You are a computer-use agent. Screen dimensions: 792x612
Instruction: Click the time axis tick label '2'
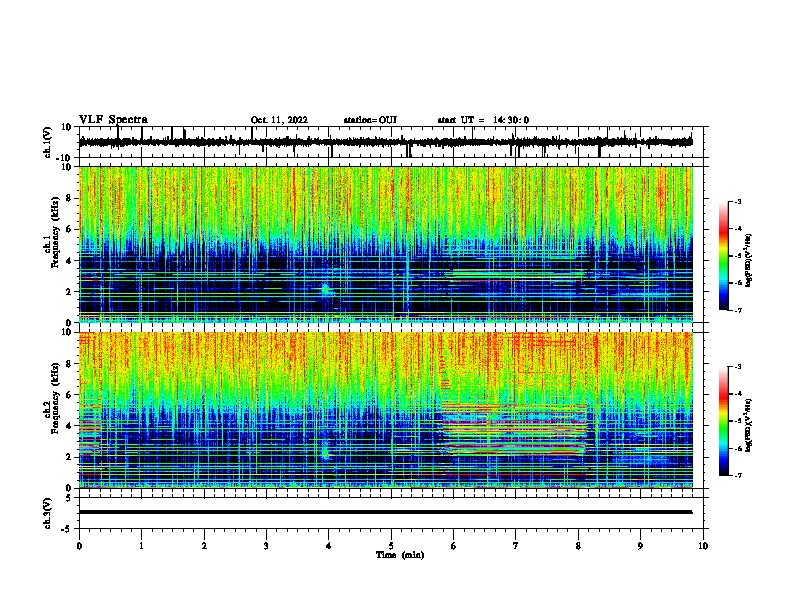(x=204, y=546)
